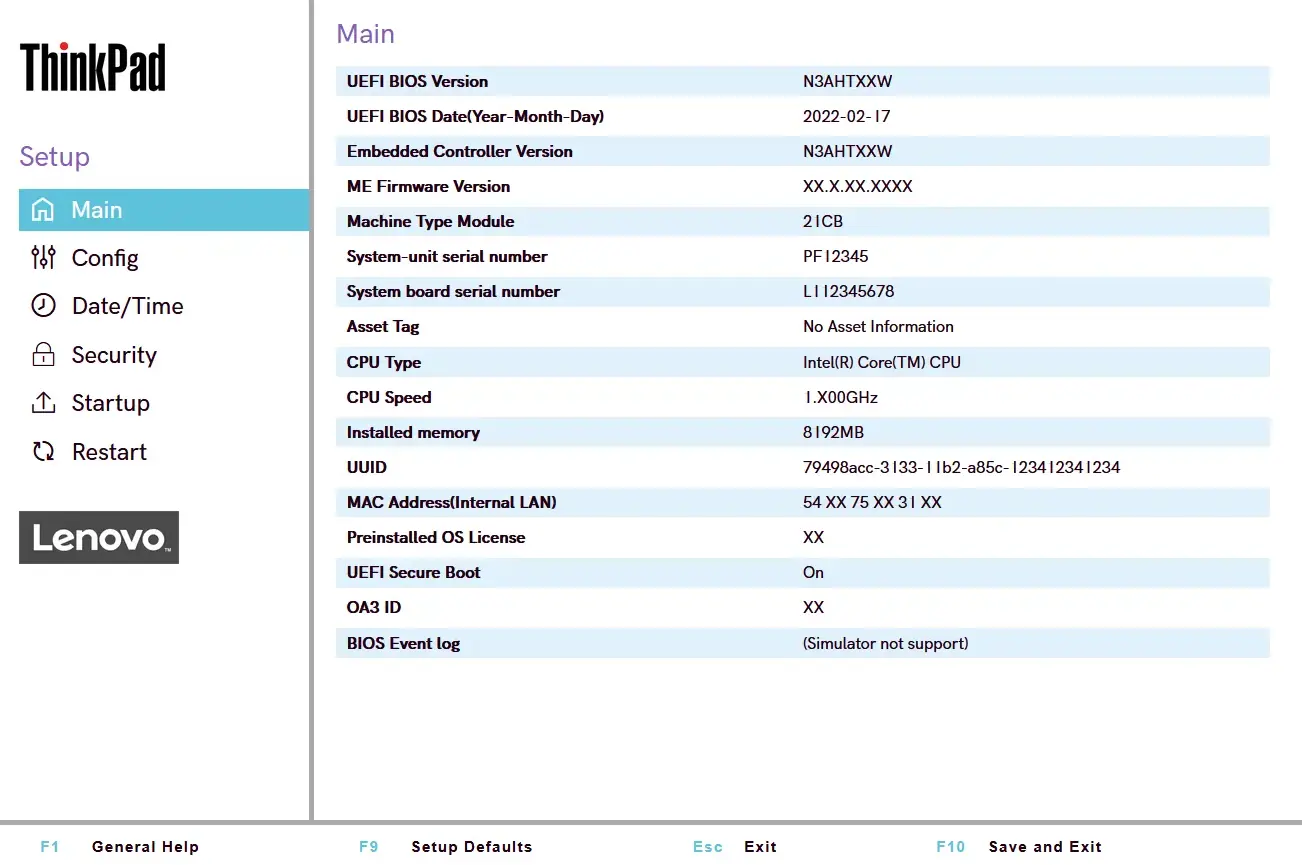Select the Startup boot icon
1302x865 pixels.
coord(44,403)
